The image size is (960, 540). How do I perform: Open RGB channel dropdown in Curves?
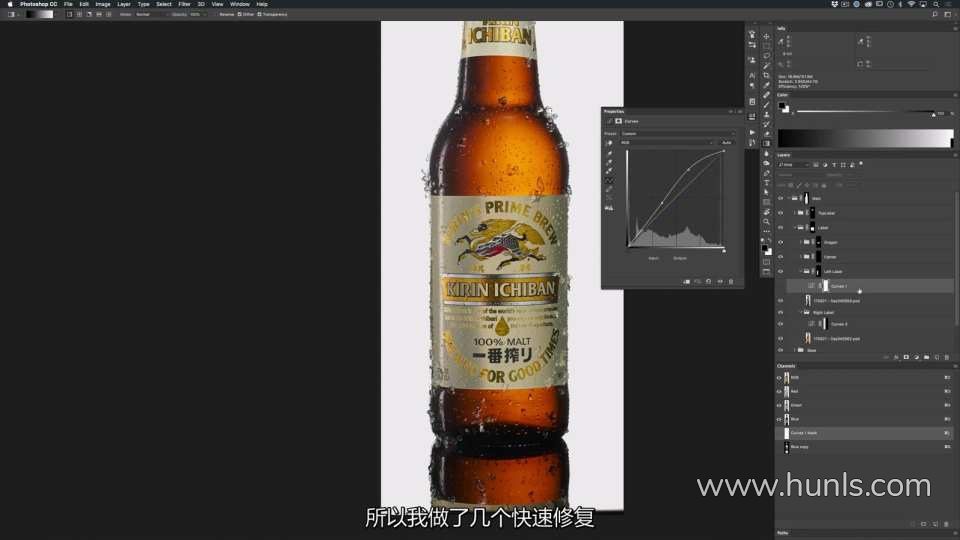(667, 143)
